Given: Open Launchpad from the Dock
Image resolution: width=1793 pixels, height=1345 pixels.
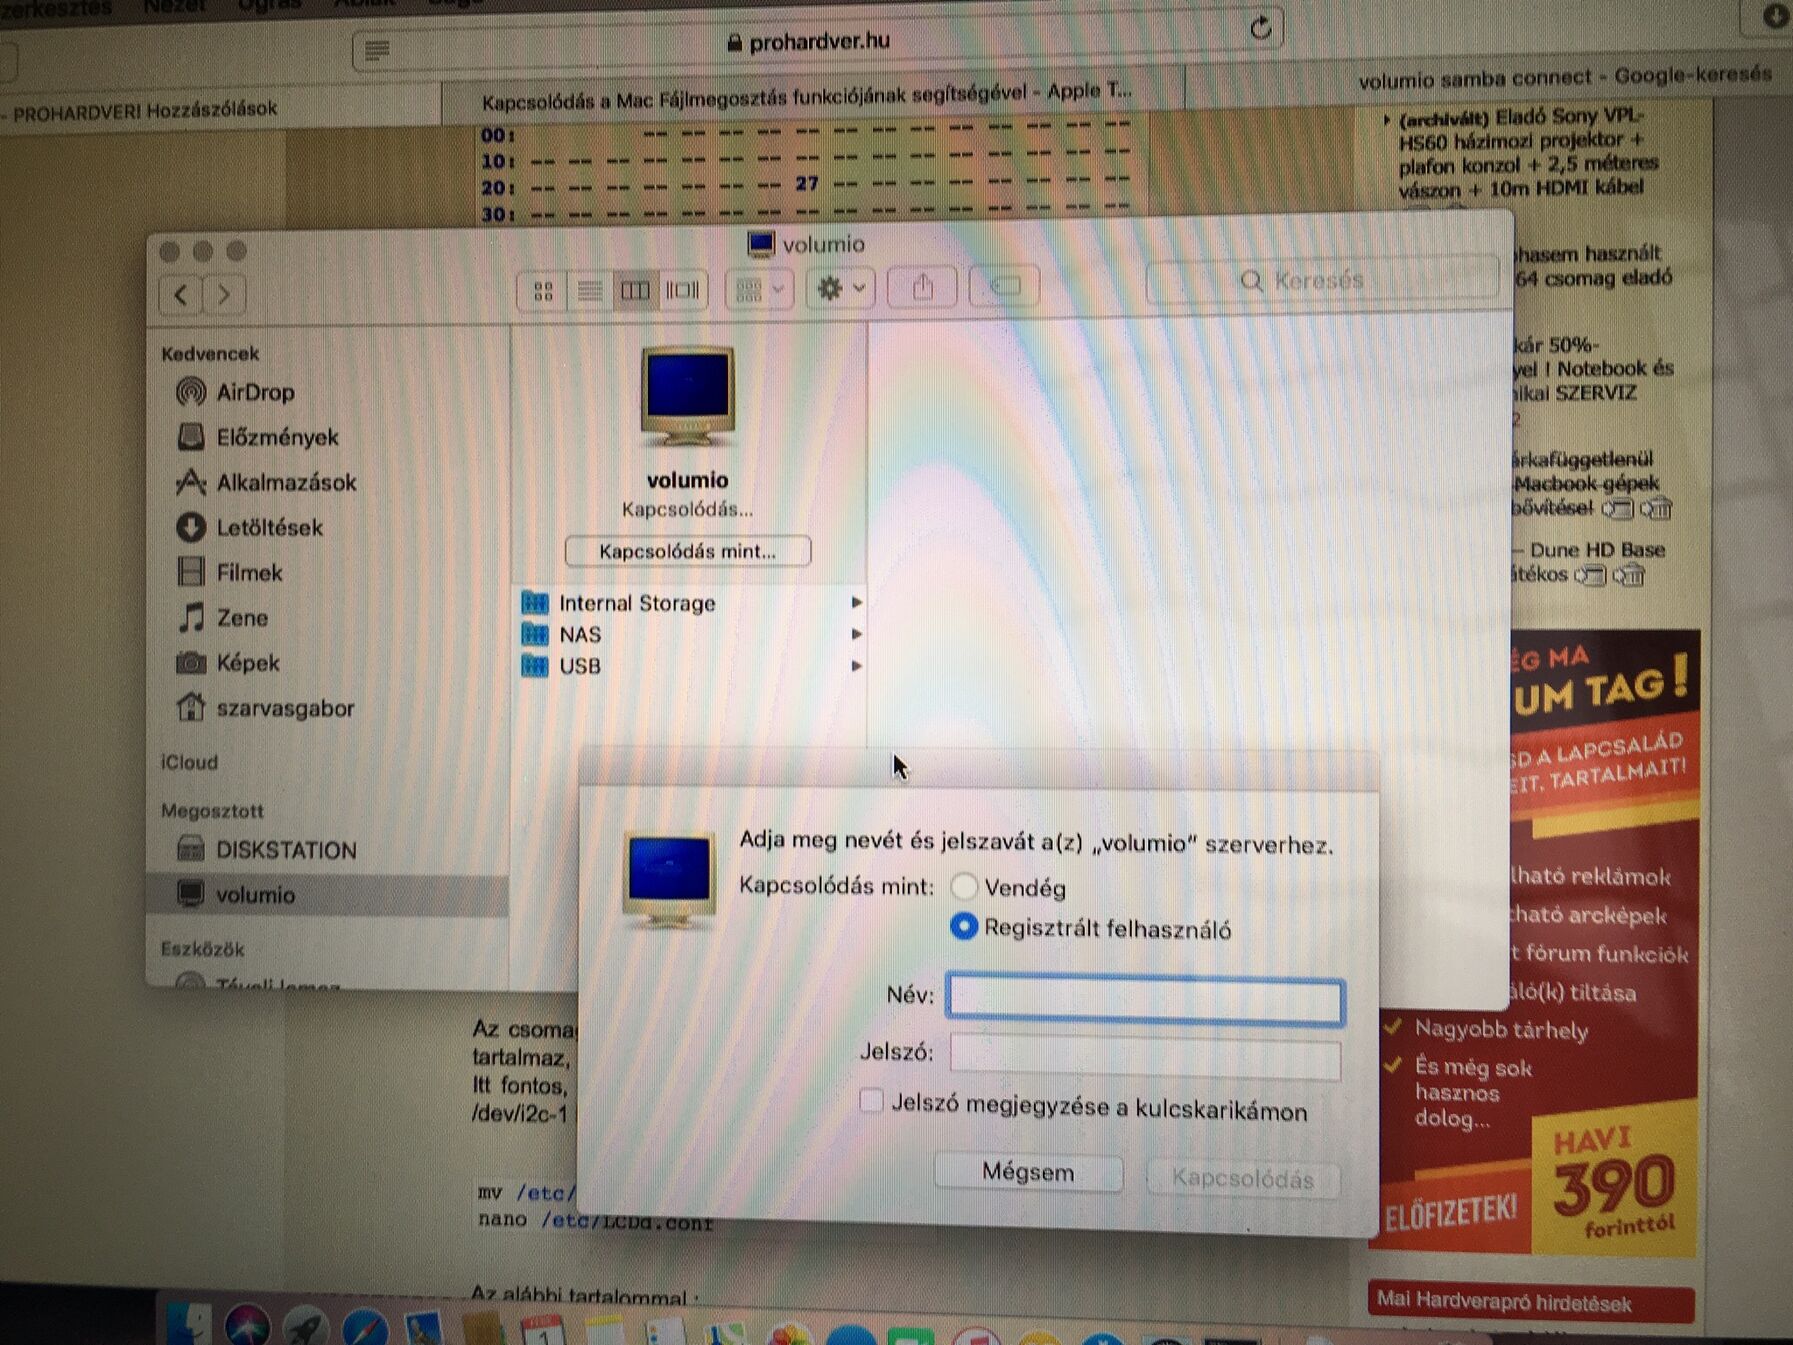Looking at the screenshot, I should [305, 1327].
